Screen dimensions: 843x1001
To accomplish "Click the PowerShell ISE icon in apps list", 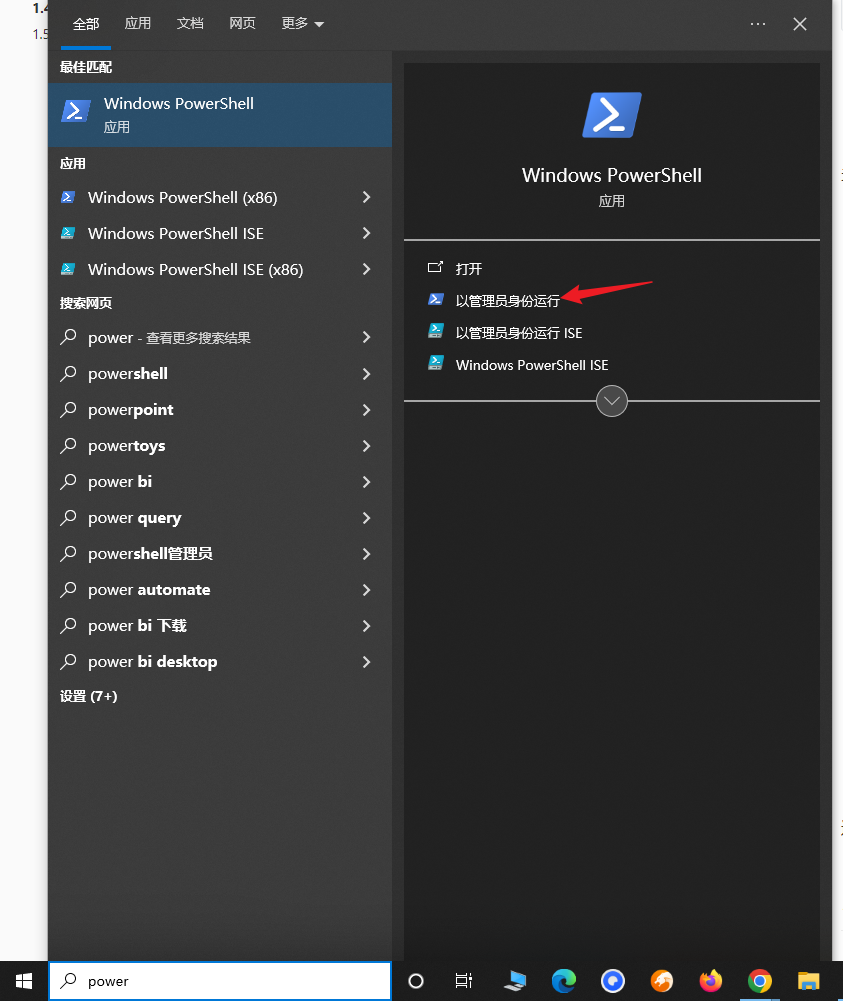I will click(x=68, y=233).
